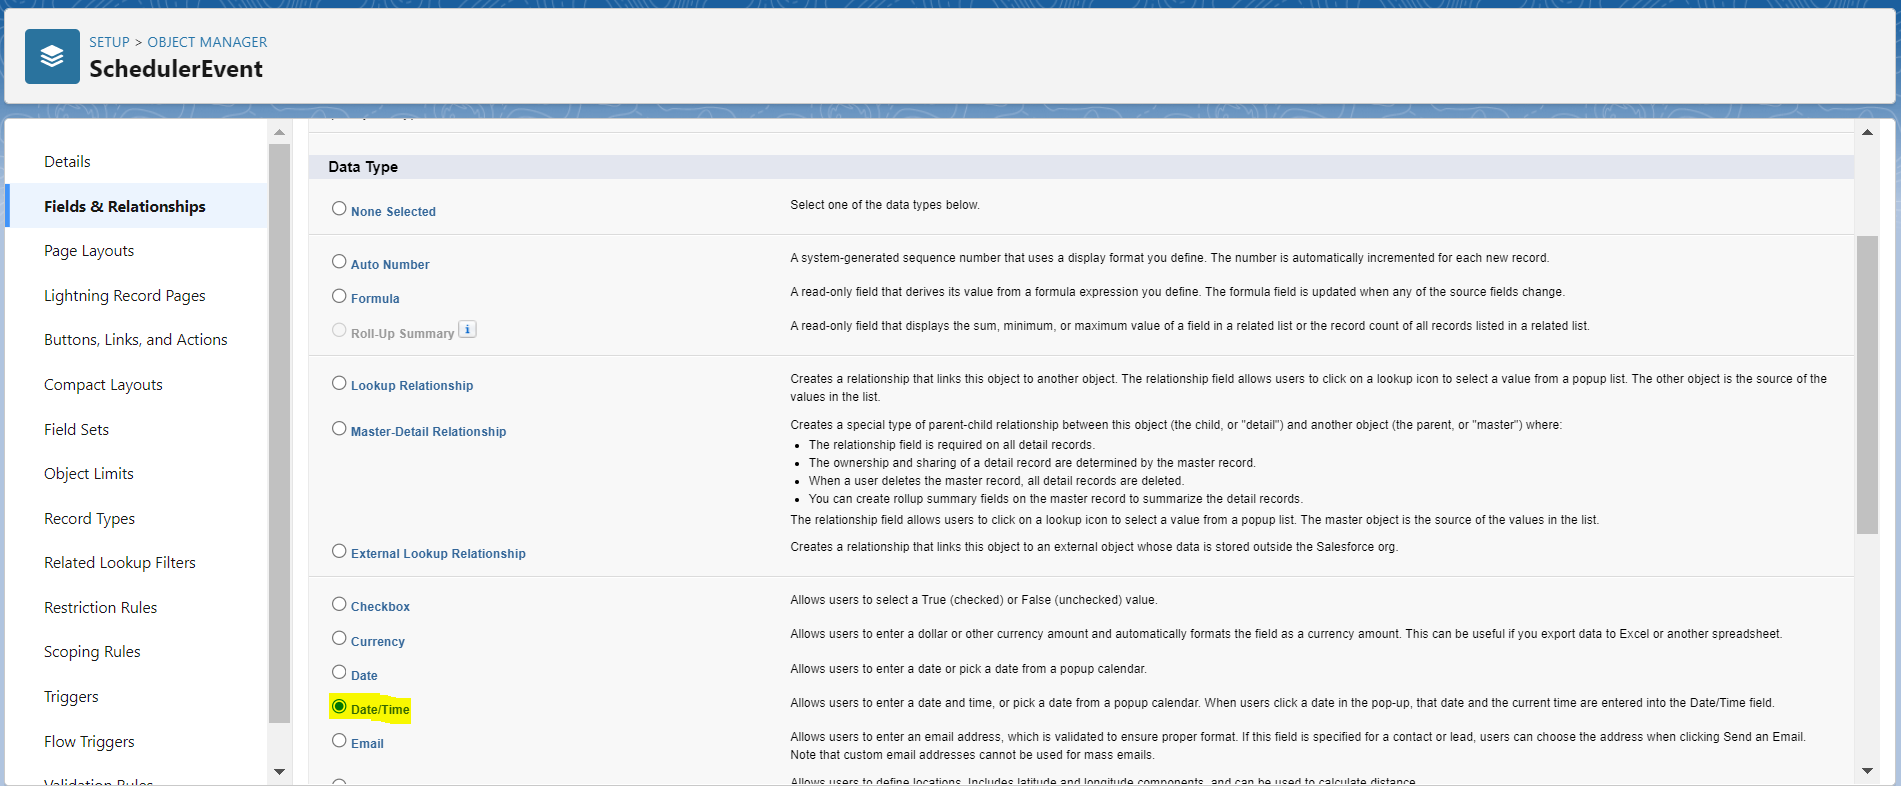Go to Fields & Relationships tab
1901x786 pixels.
tap(125, 206)
